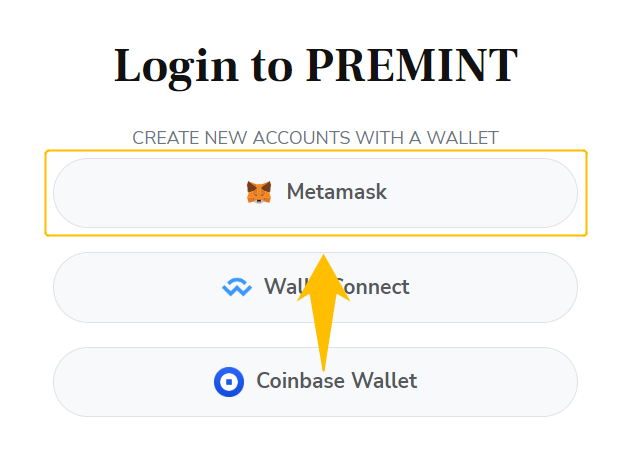Viewport: 640px width, 450px height.
Task: Click the word "PREMINT" in the title
Action: [412, 65]
